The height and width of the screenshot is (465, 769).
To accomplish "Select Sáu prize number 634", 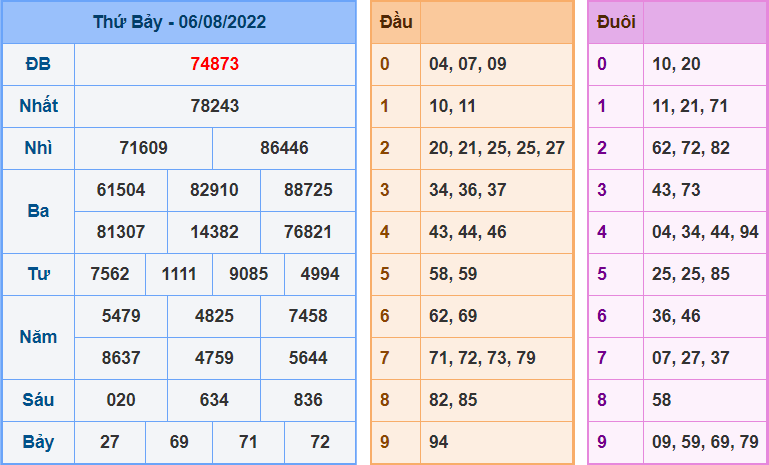I will point(214,400).
